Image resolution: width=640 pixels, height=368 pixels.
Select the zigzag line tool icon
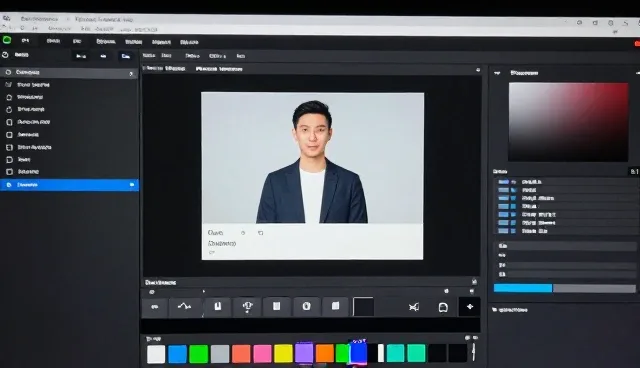tap(184, 306)
